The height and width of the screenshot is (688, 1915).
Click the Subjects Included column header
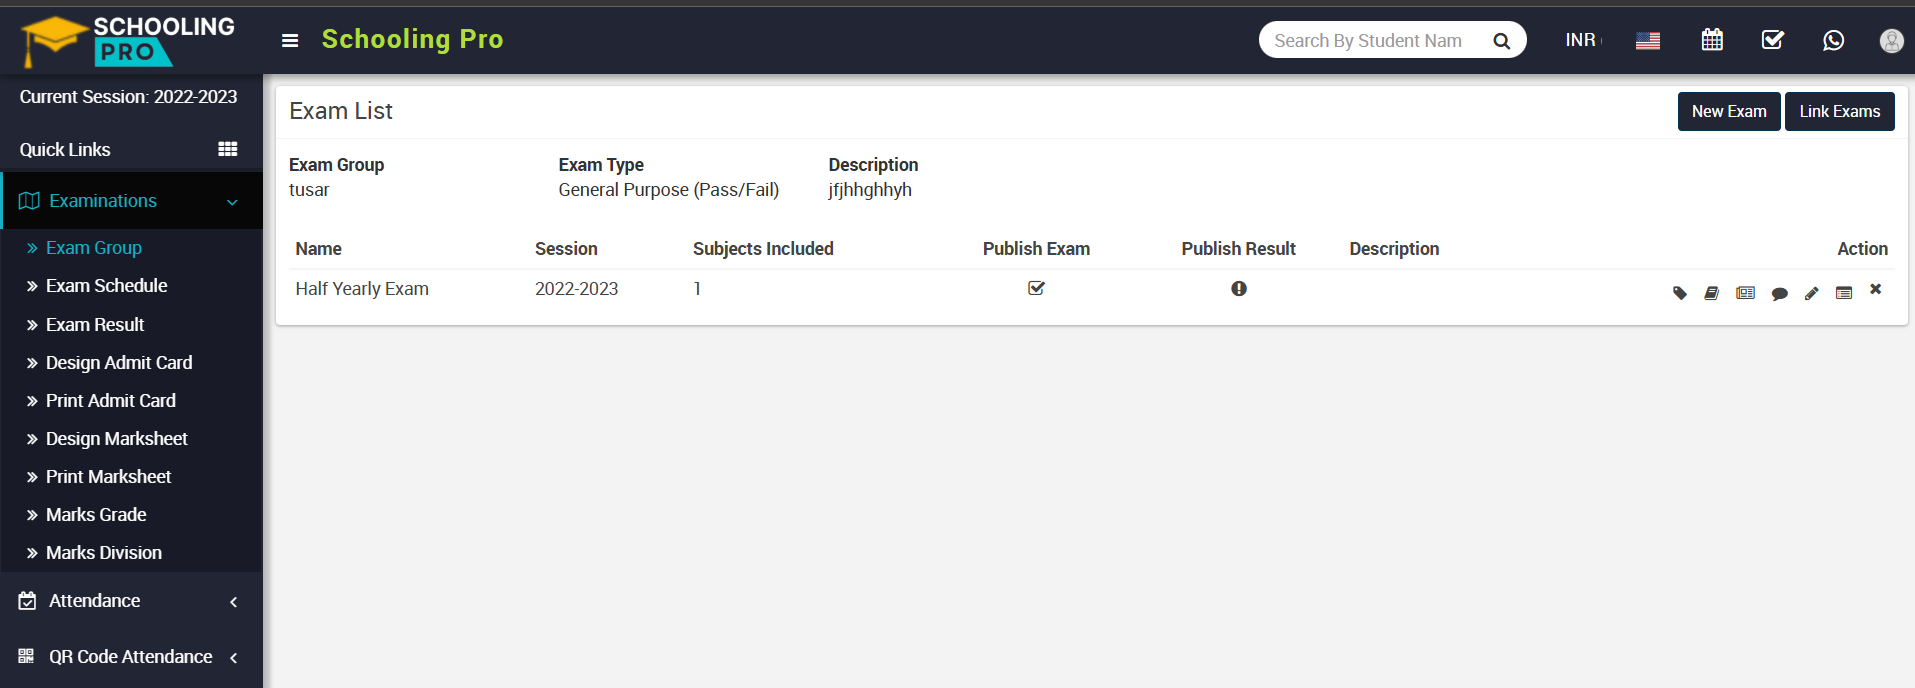pyautogui.click(x=763, y=249)
